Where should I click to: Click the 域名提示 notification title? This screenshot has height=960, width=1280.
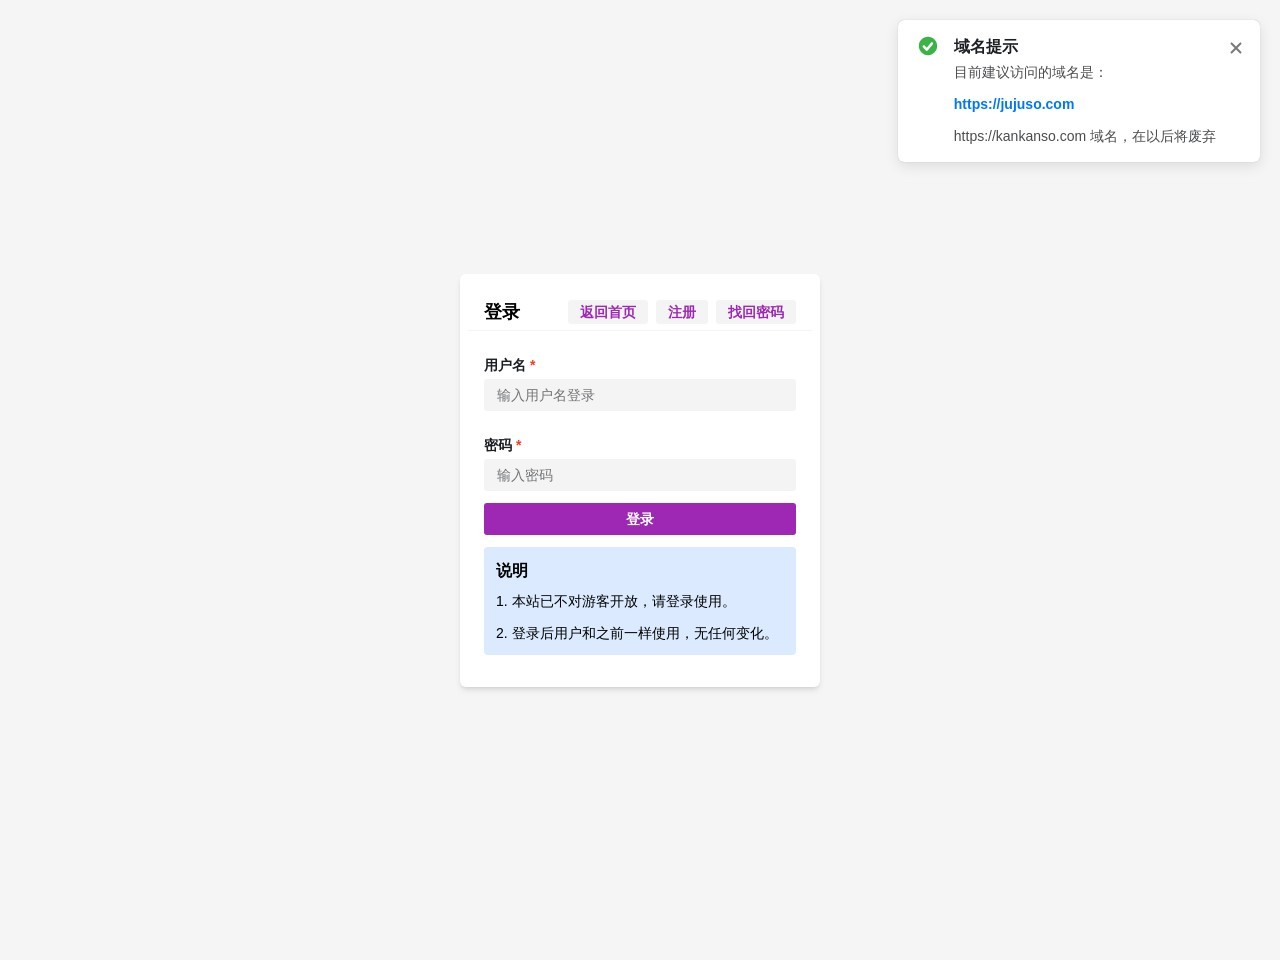click(x=986, y=46)
